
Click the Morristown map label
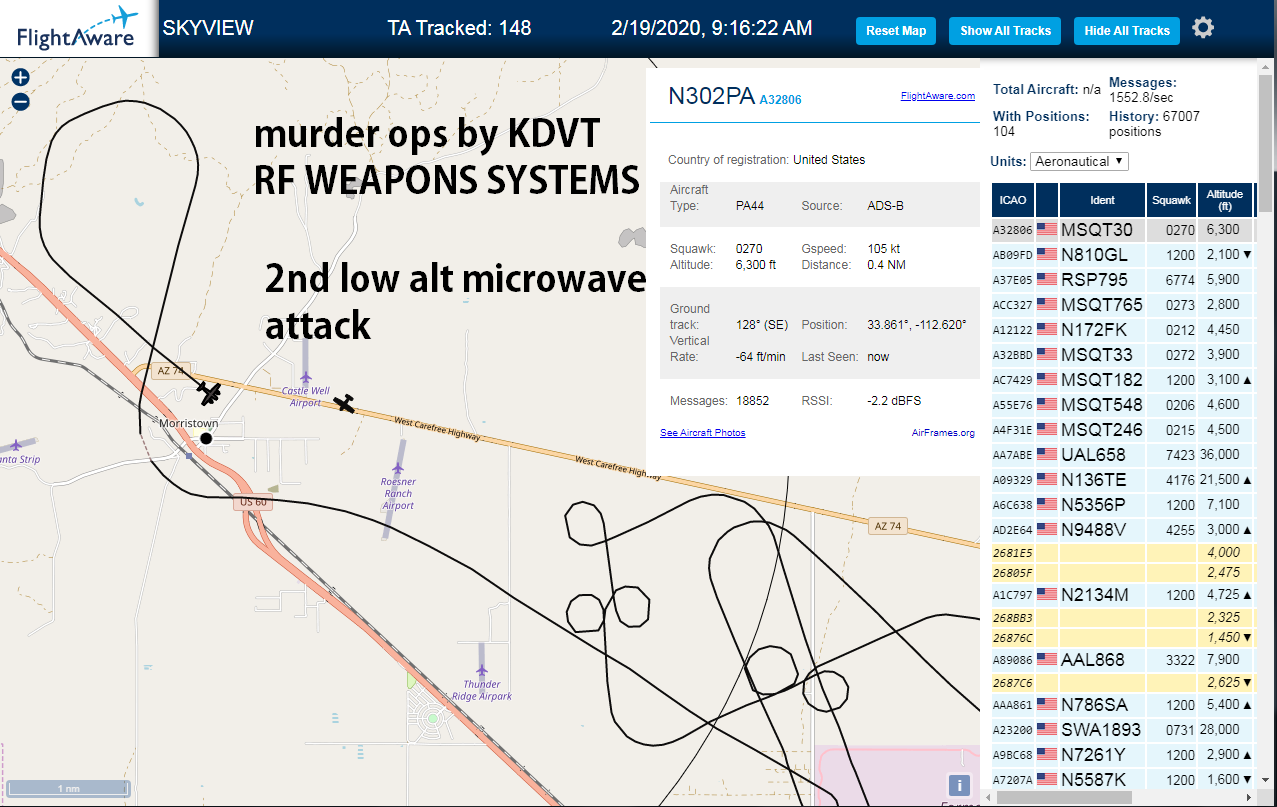pyautogui.click(x=189, y=424)
